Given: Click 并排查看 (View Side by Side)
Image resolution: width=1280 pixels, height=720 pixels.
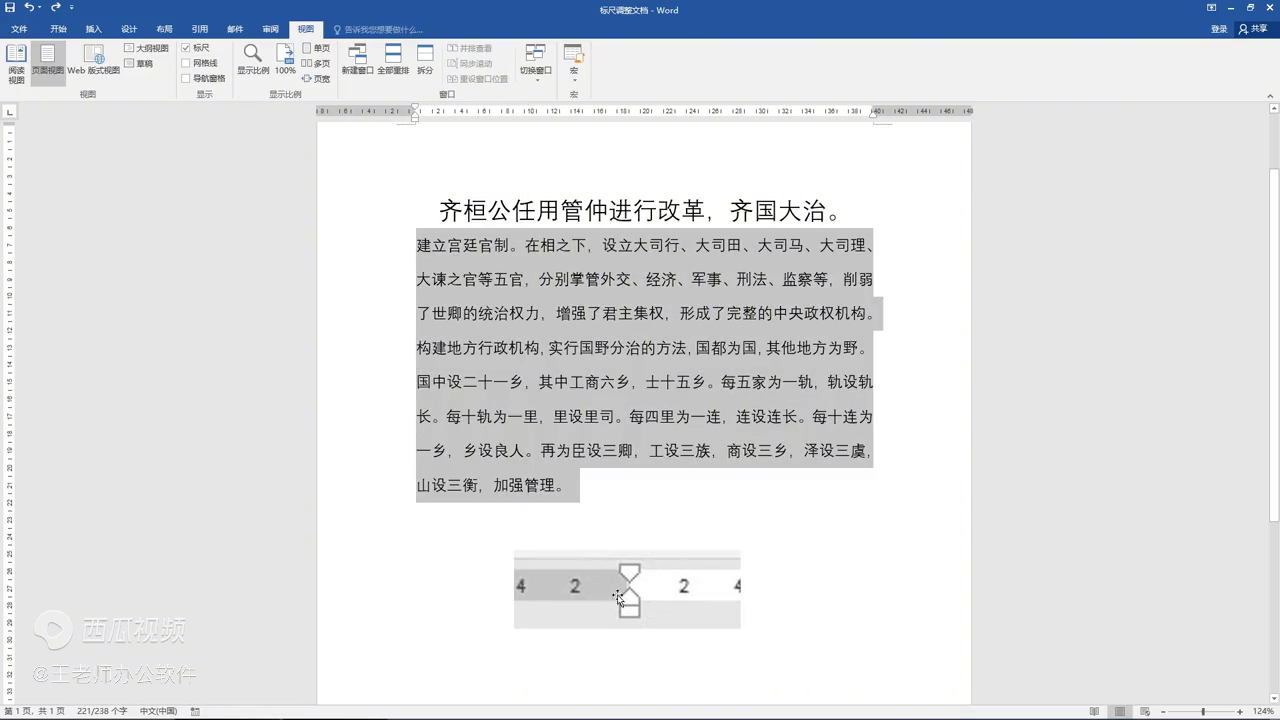Looking at the screenshot, I should (x=470, y=48).
